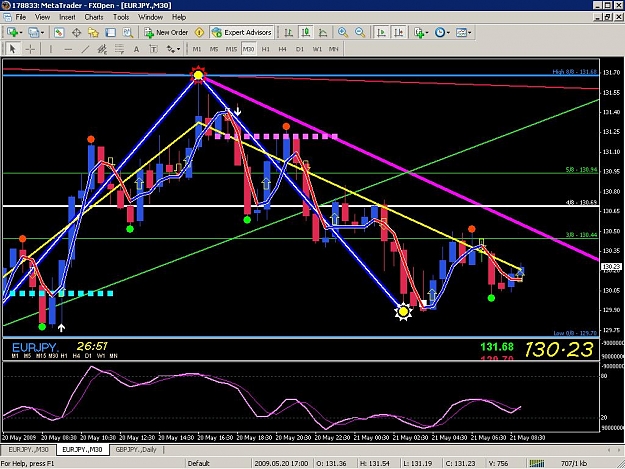This screenshot has width=625, height=469.
Task: Open the New Chart toolbar icon
Action: click(12, 32)
